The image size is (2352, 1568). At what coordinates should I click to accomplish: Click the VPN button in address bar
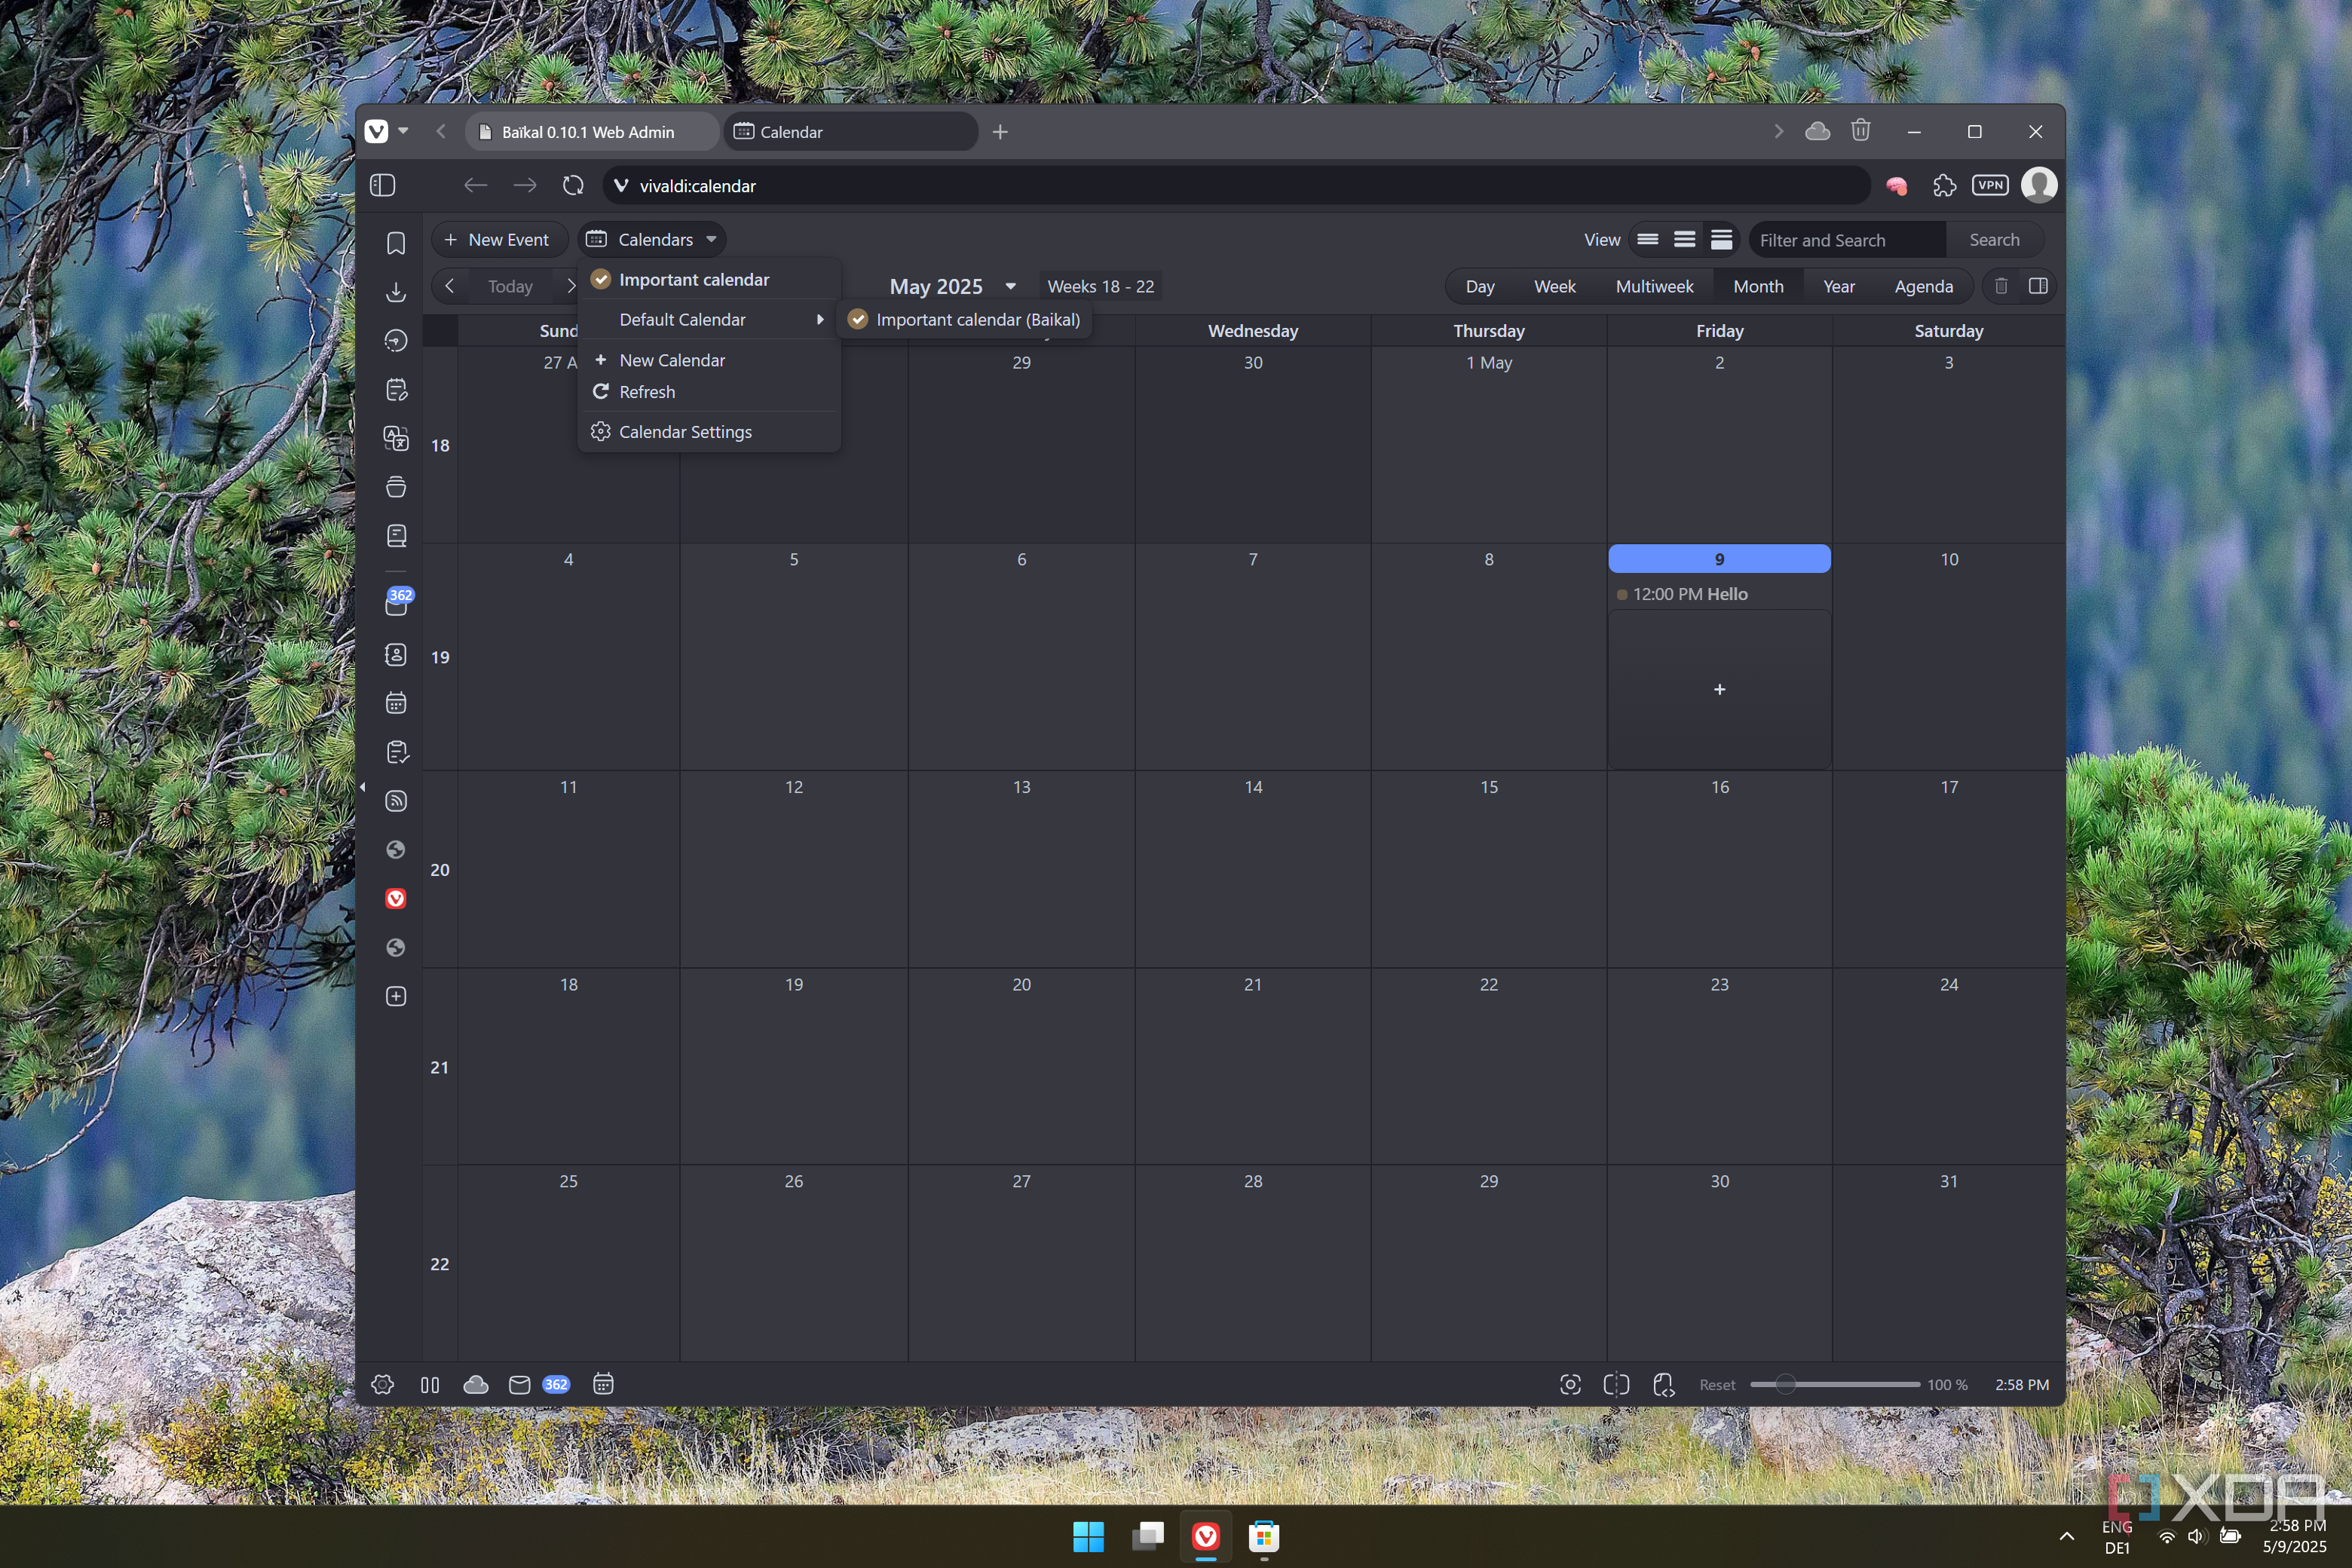[1990, 185]
